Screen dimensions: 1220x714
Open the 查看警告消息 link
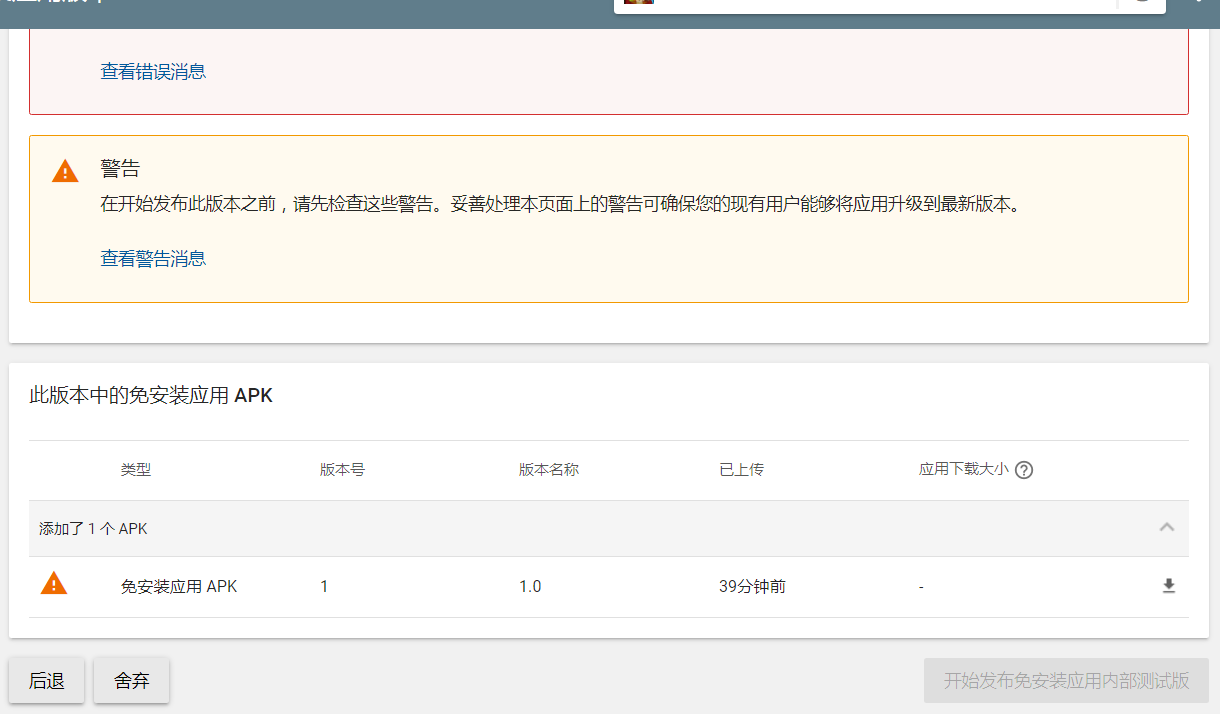pyautogui.click(x=153, y=259)
